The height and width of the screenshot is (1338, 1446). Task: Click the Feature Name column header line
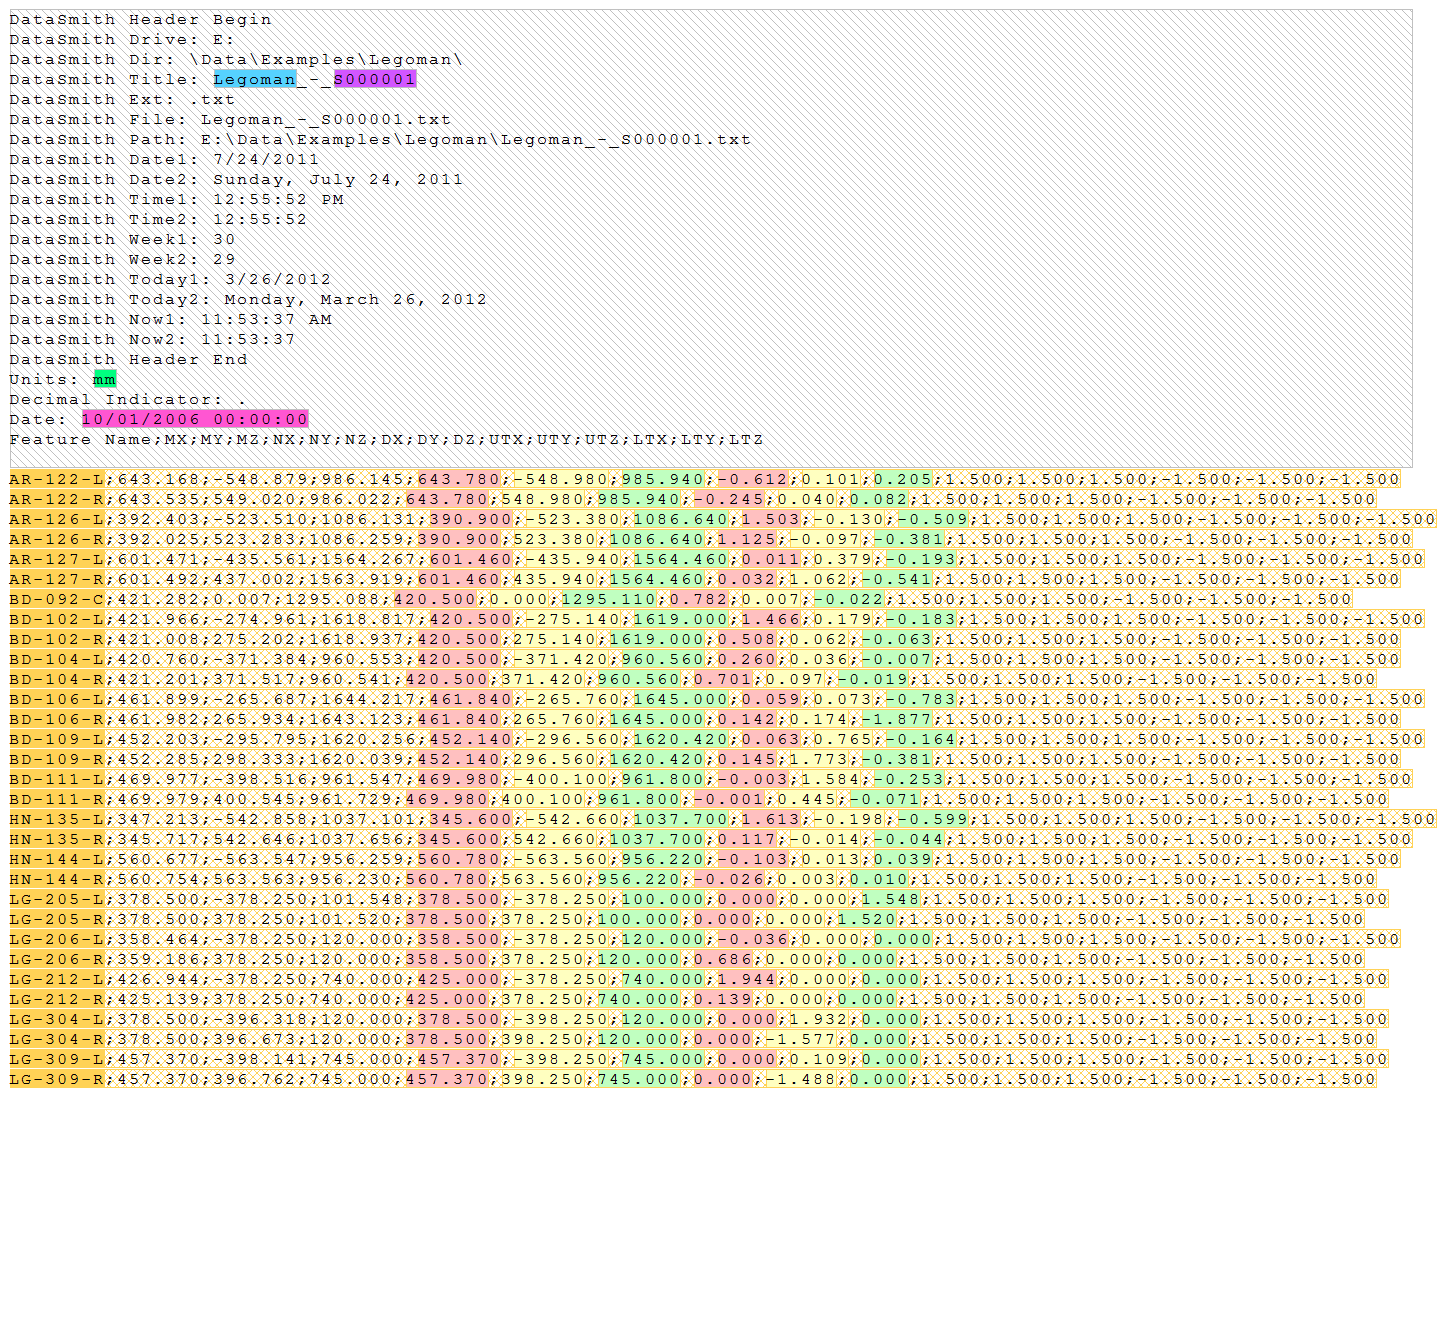pos(386,439)
